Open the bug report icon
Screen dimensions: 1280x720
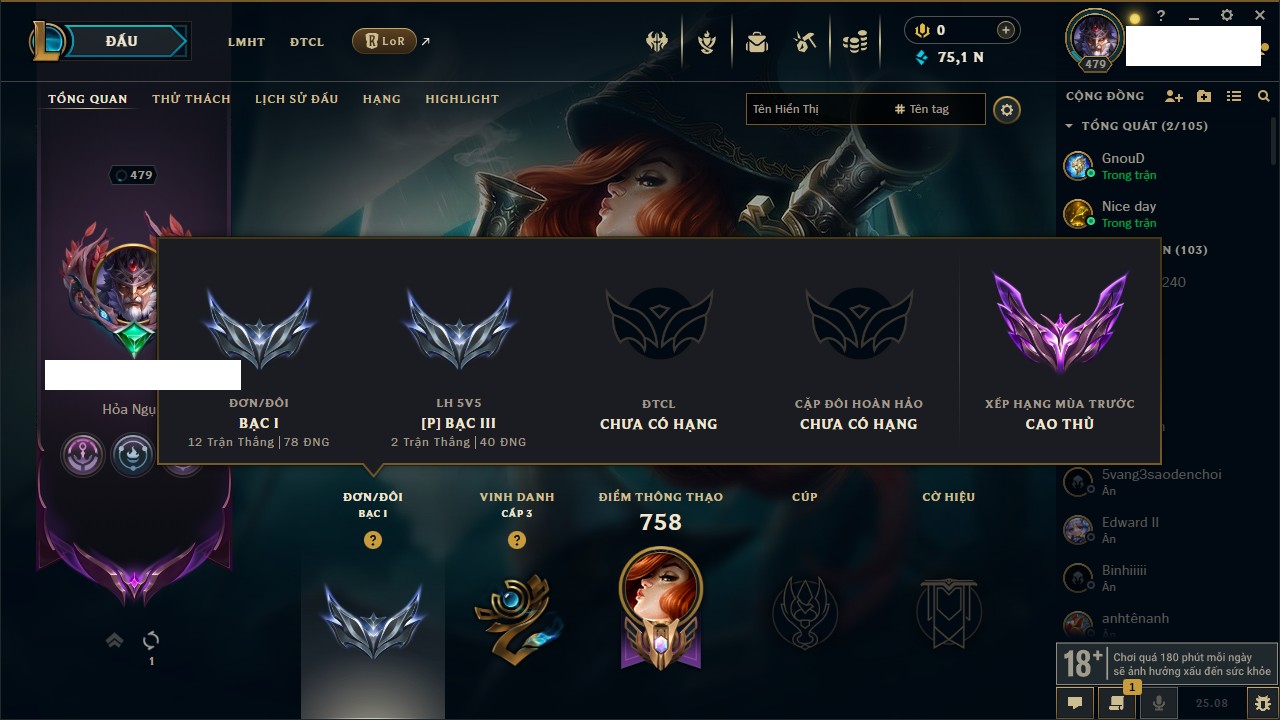click(1263, 703)
